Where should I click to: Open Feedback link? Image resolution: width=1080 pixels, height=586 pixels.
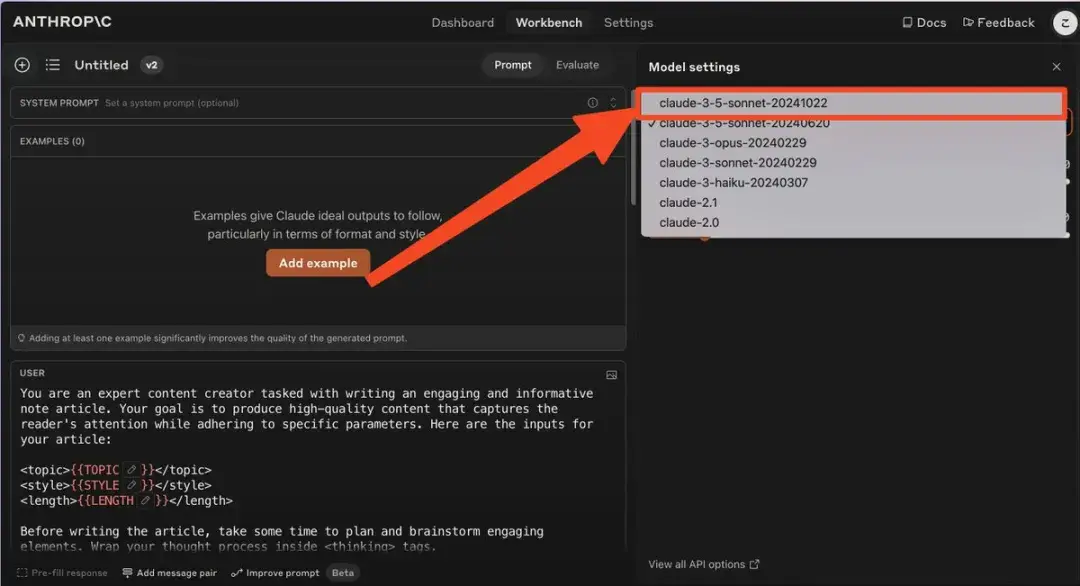coord(999,23)
